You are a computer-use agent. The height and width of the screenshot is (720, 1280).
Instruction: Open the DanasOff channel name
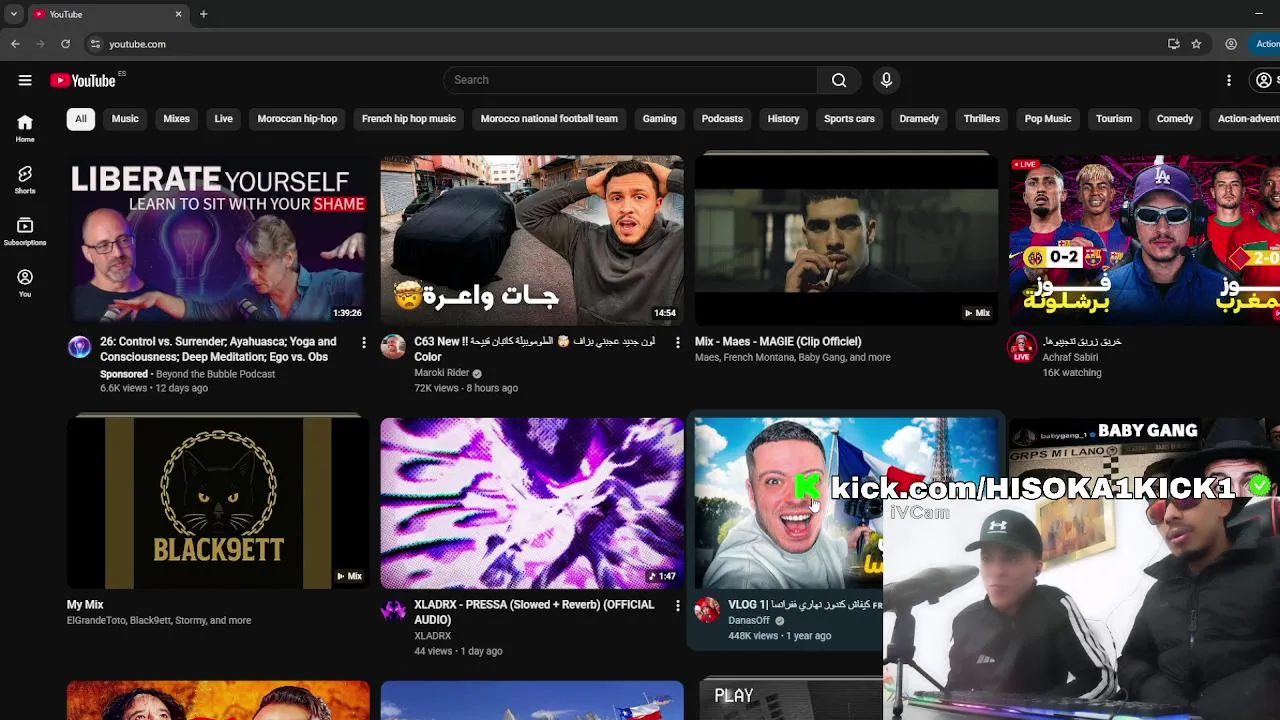click(x=749, y=621)
